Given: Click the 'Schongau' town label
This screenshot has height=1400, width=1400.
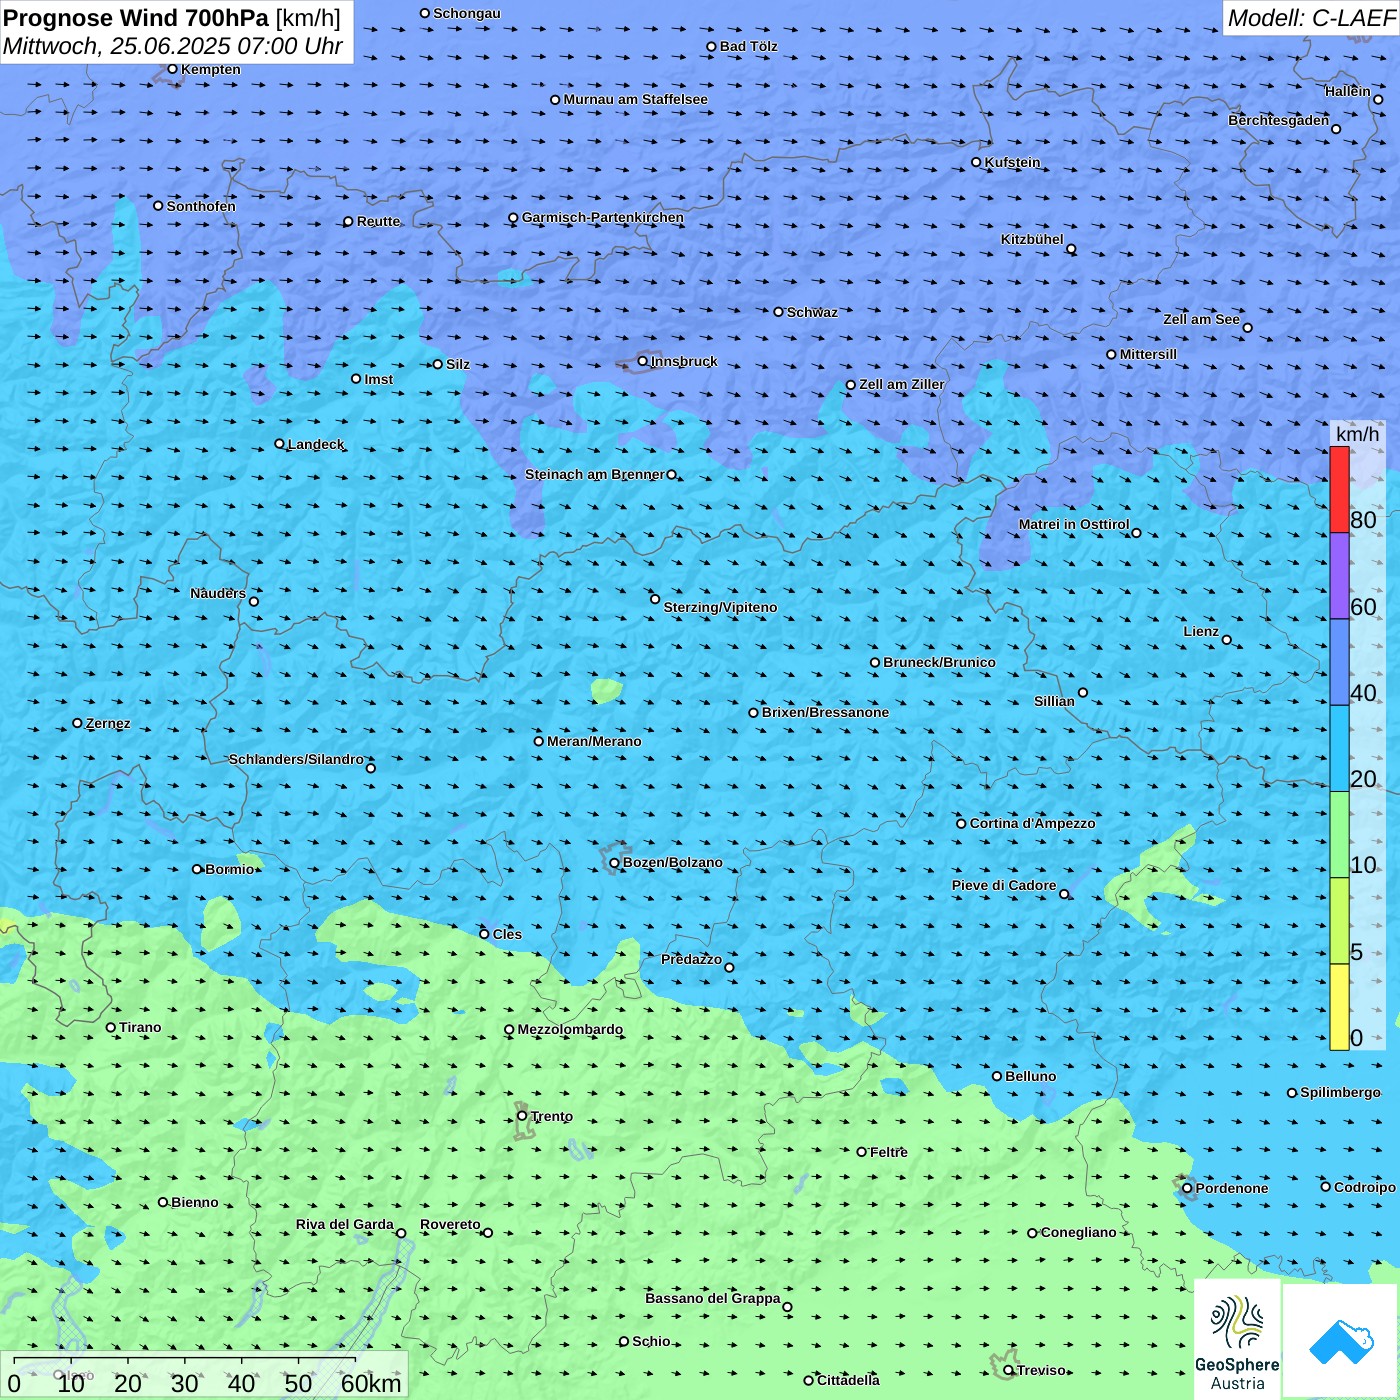Looking at the screenshot, I should click(467, 13).
